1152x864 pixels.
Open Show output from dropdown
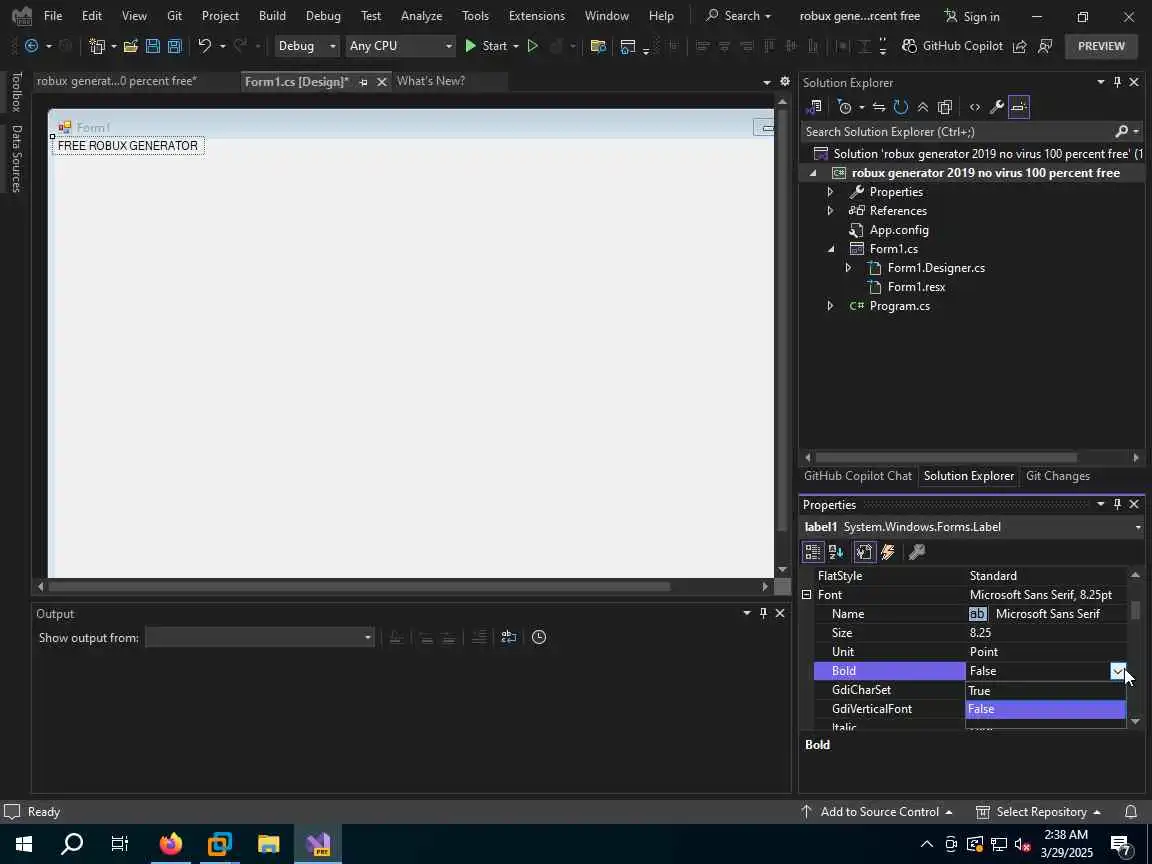[259, 637]
